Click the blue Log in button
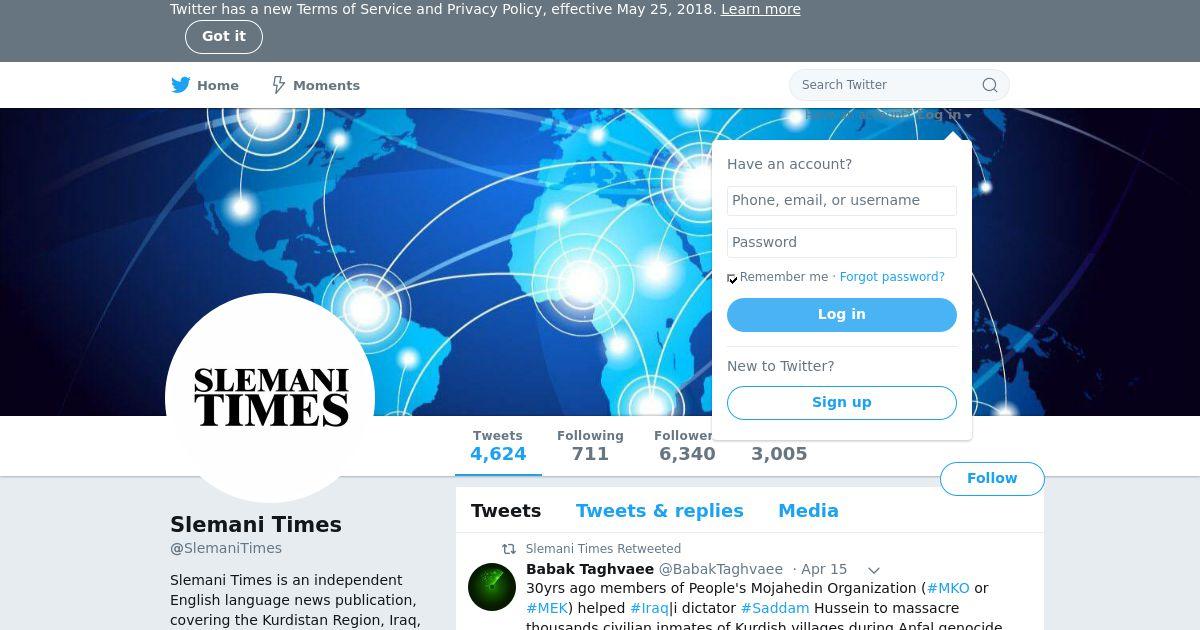The width and height of the screenshot is (1200, 630). (x=842, y=315)
